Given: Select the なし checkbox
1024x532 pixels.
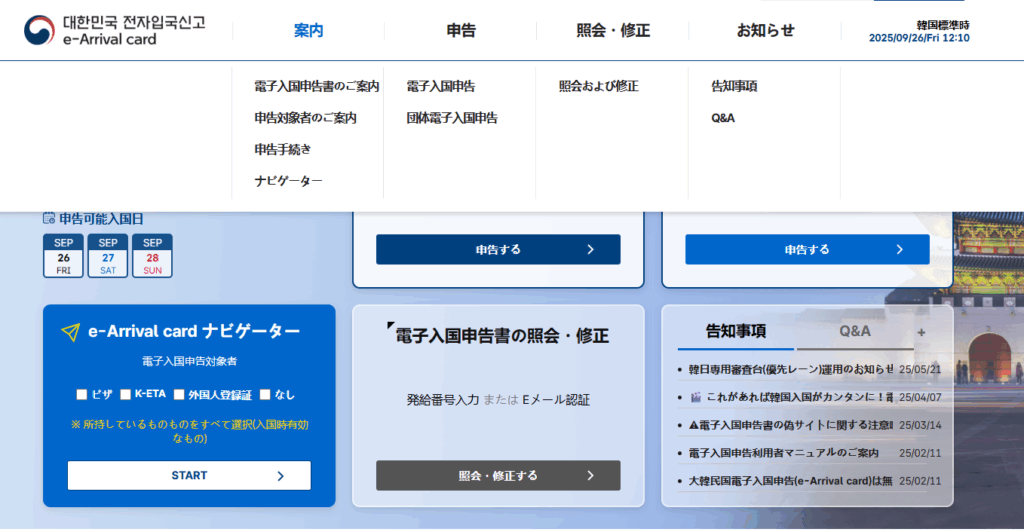Looking at the screenshot, I should [x=264, y=394].
